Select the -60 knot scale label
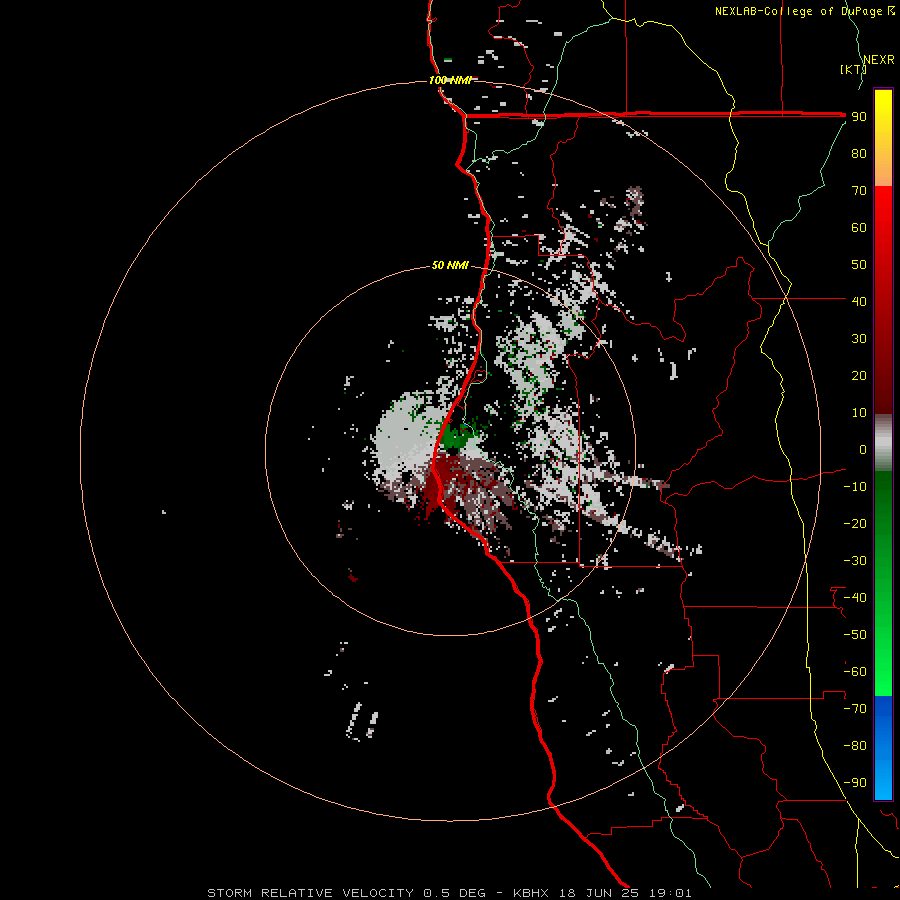Image resolution: width=900 pixels, height=900 pixels. click(x=855, y=672)
